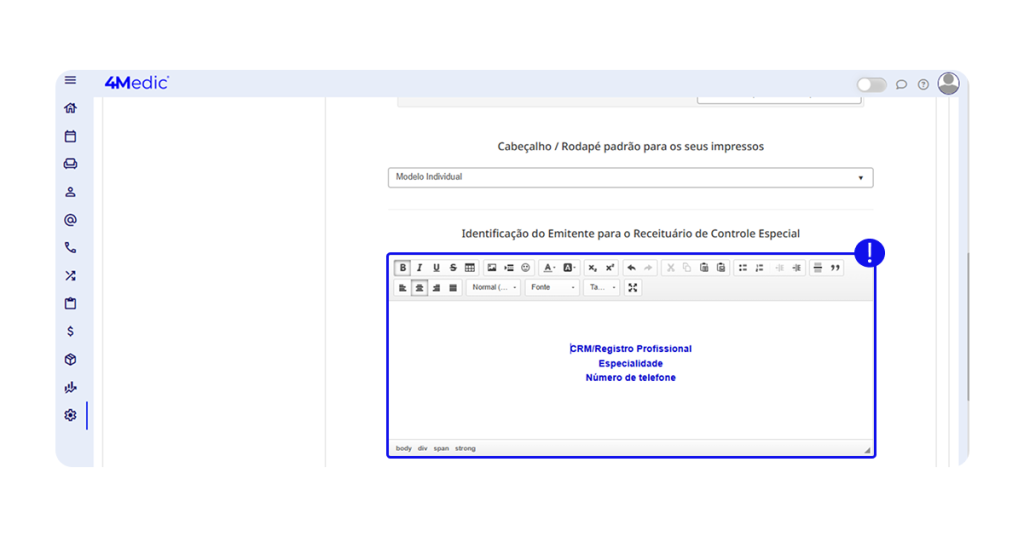Toggle bold formatting in the editor
The height and width of the screenshot is (537, 1024).
click(x=403, y=268)
